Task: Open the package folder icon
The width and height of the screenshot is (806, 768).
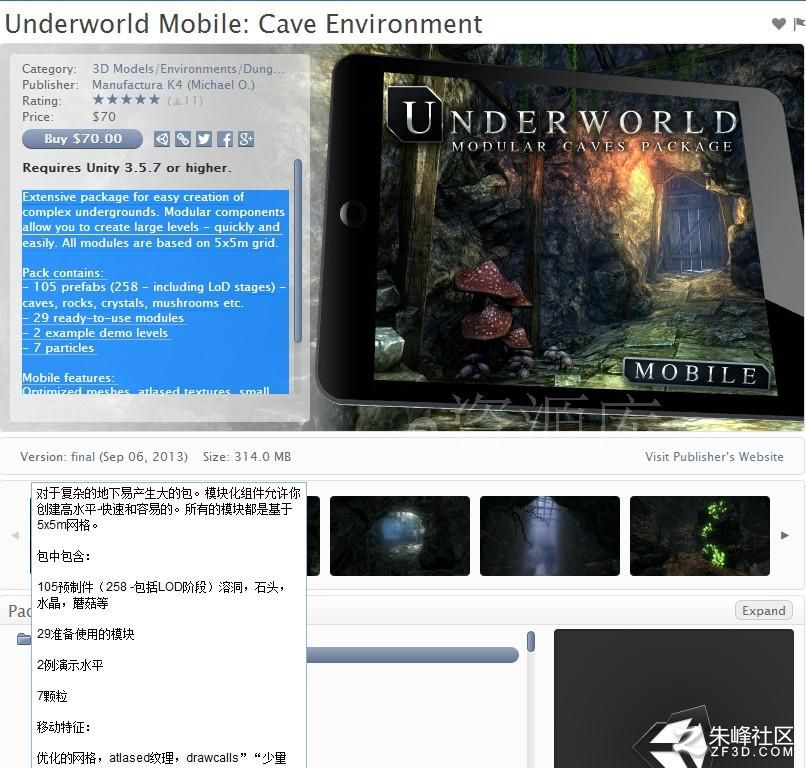Action: (24, 639)
